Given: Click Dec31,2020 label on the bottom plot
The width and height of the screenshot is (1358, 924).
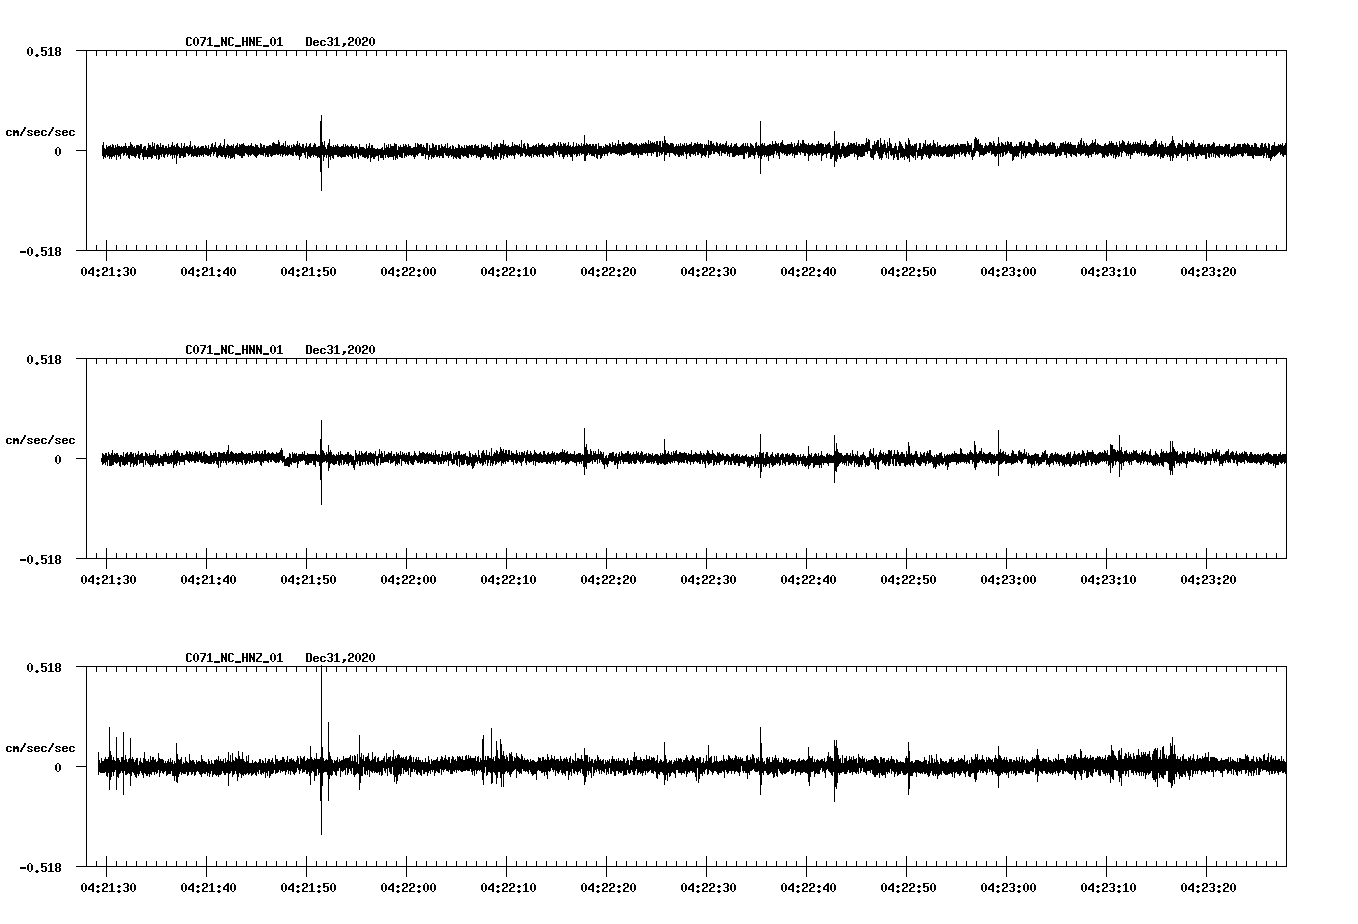Looking at the screenshot, I should click(339, 658).
